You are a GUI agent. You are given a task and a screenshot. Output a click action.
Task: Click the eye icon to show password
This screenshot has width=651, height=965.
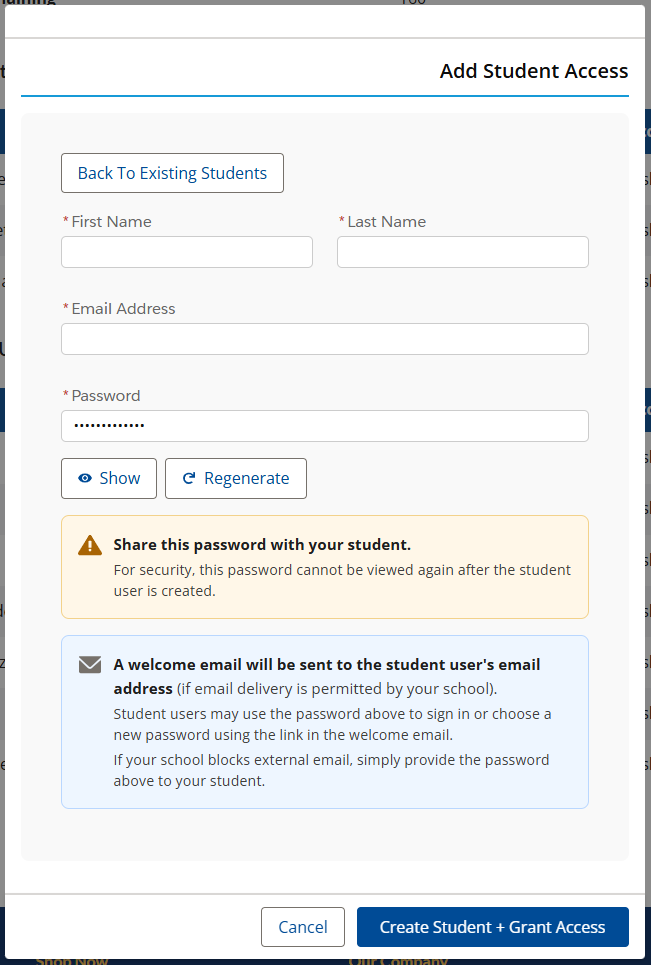click(x=85, y=478)
